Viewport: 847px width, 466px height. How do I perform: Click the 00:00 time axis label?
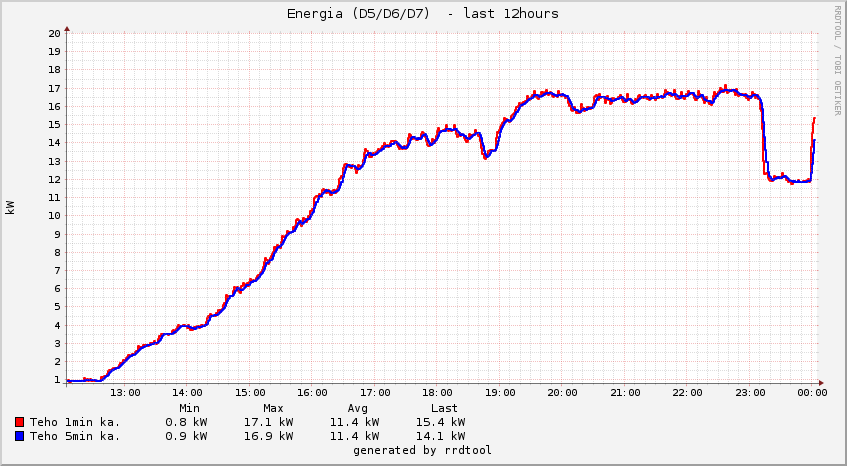click(812, 393)
